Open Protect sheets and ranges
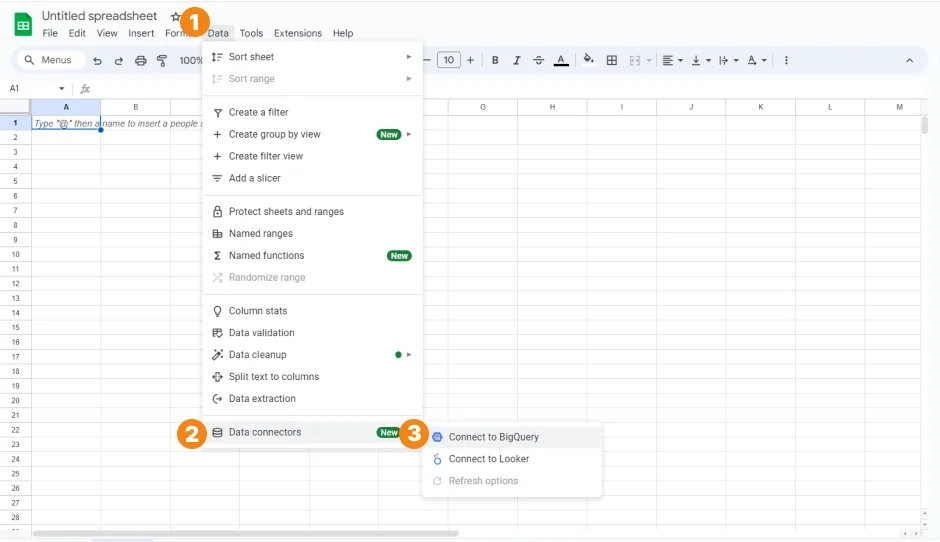Screen dimensions: 940x542 [312, 212]
